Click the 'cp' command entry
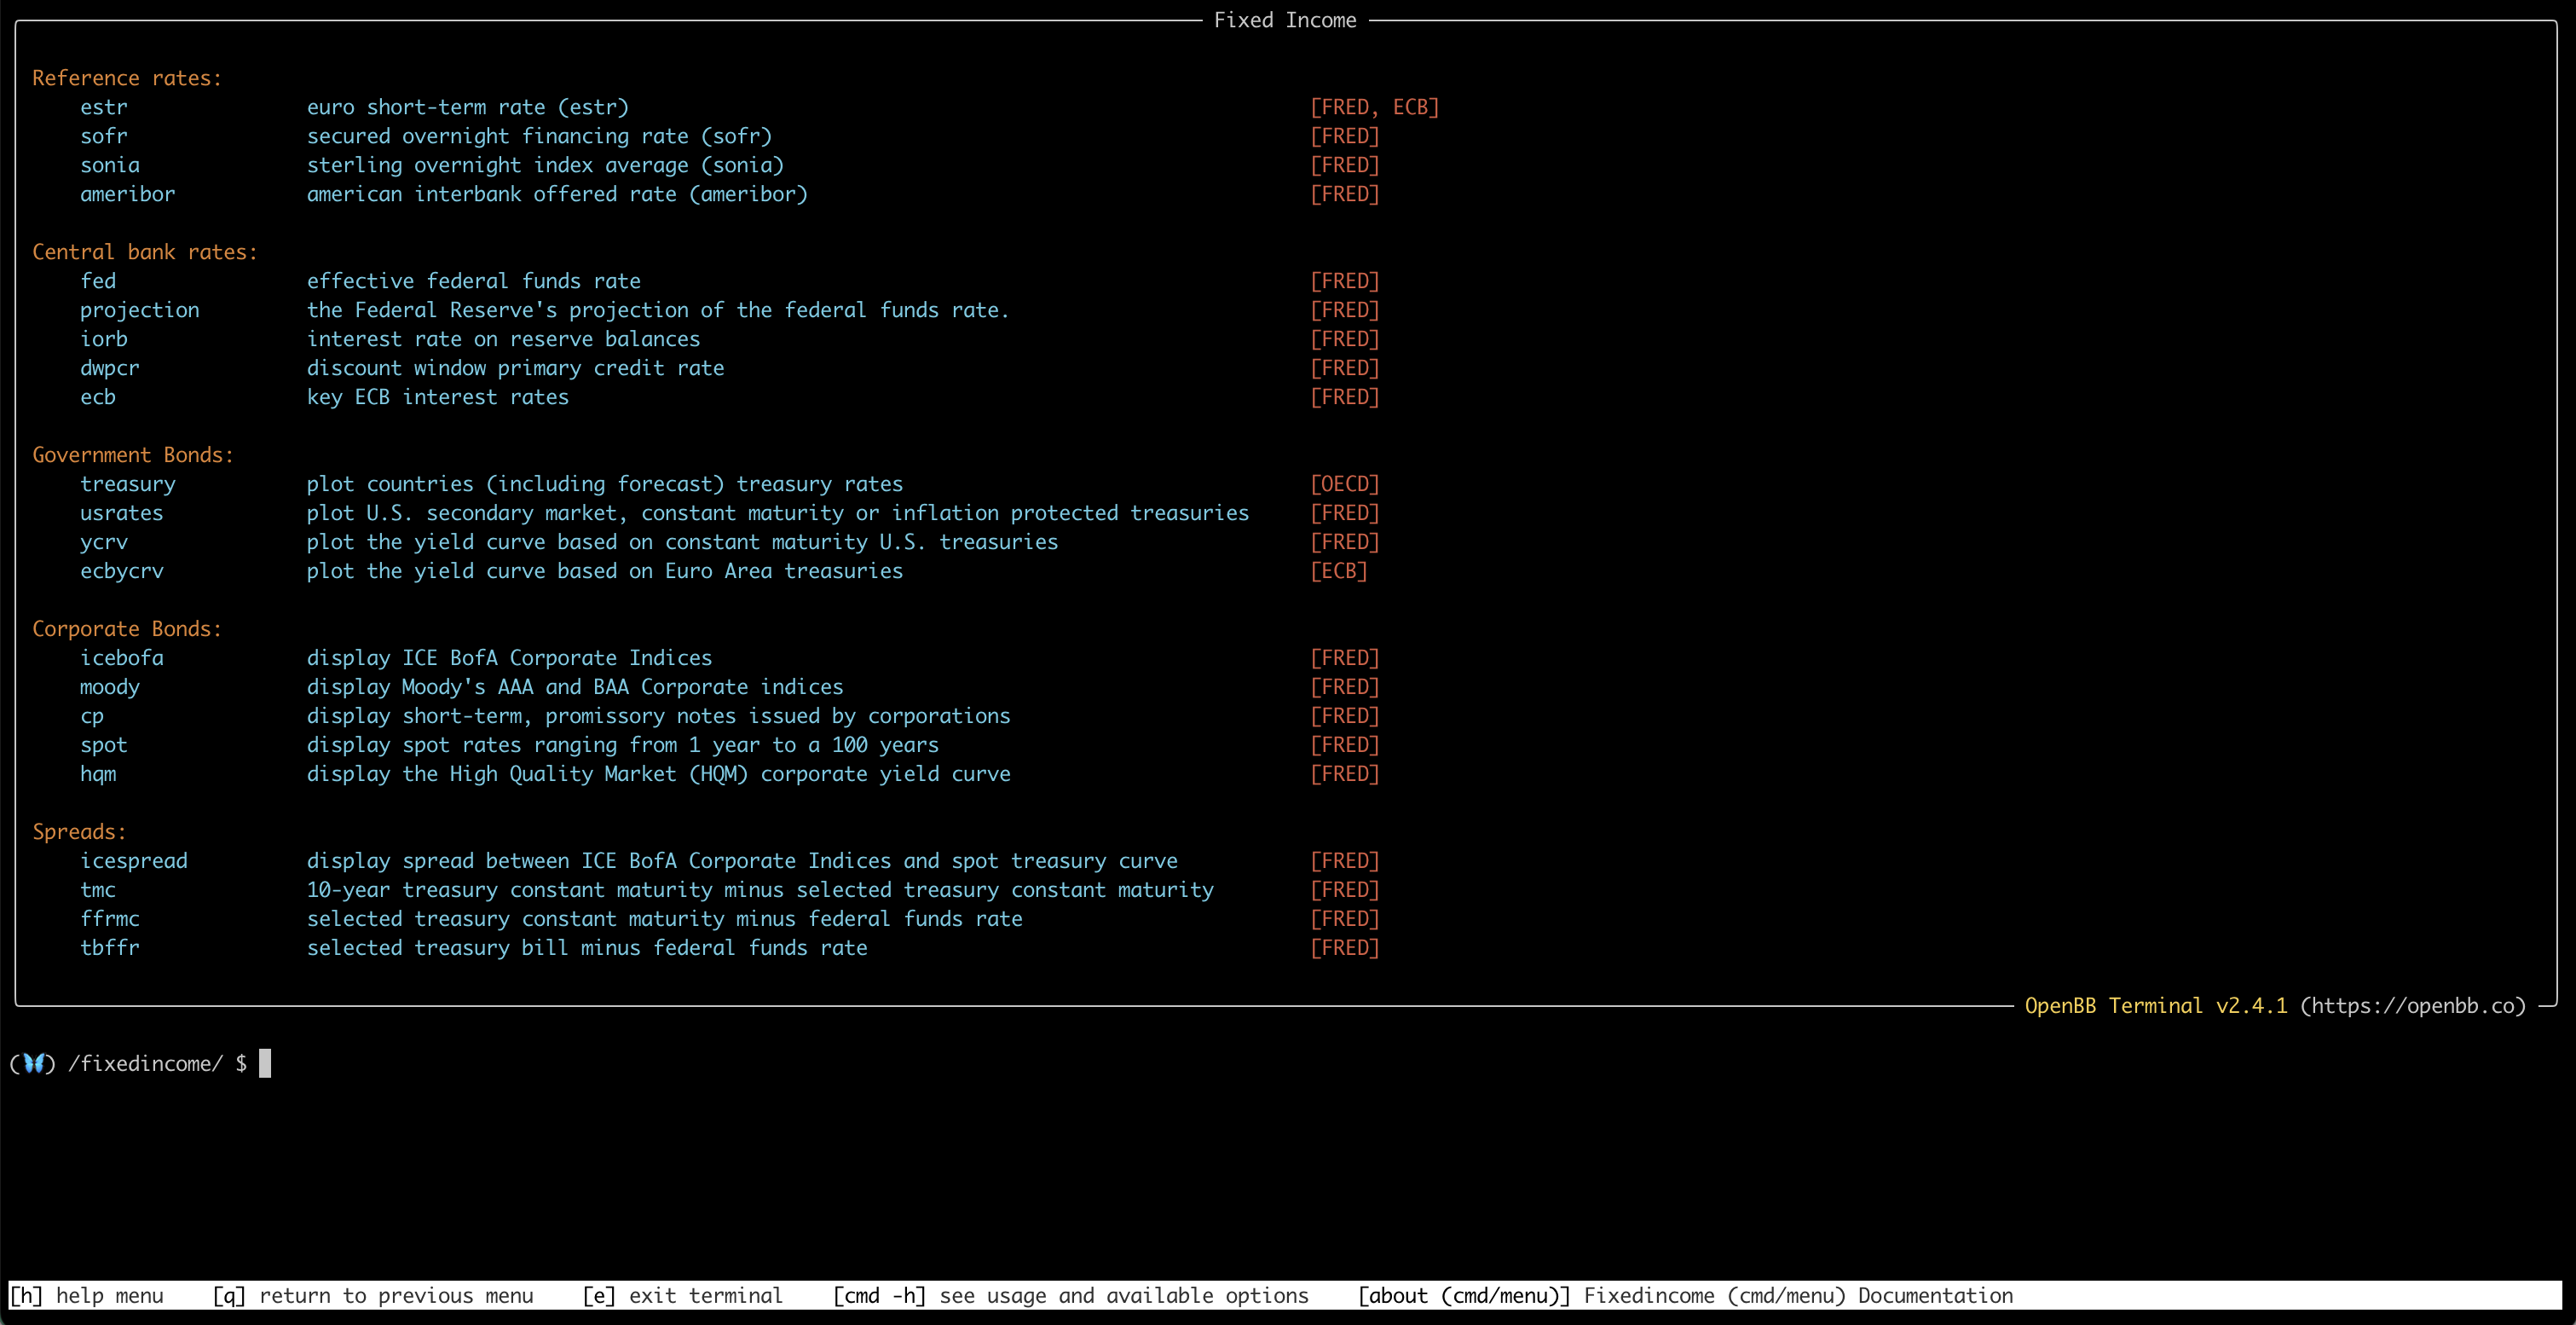This screenshot has height=1325, width=2576. coord(92,716)
